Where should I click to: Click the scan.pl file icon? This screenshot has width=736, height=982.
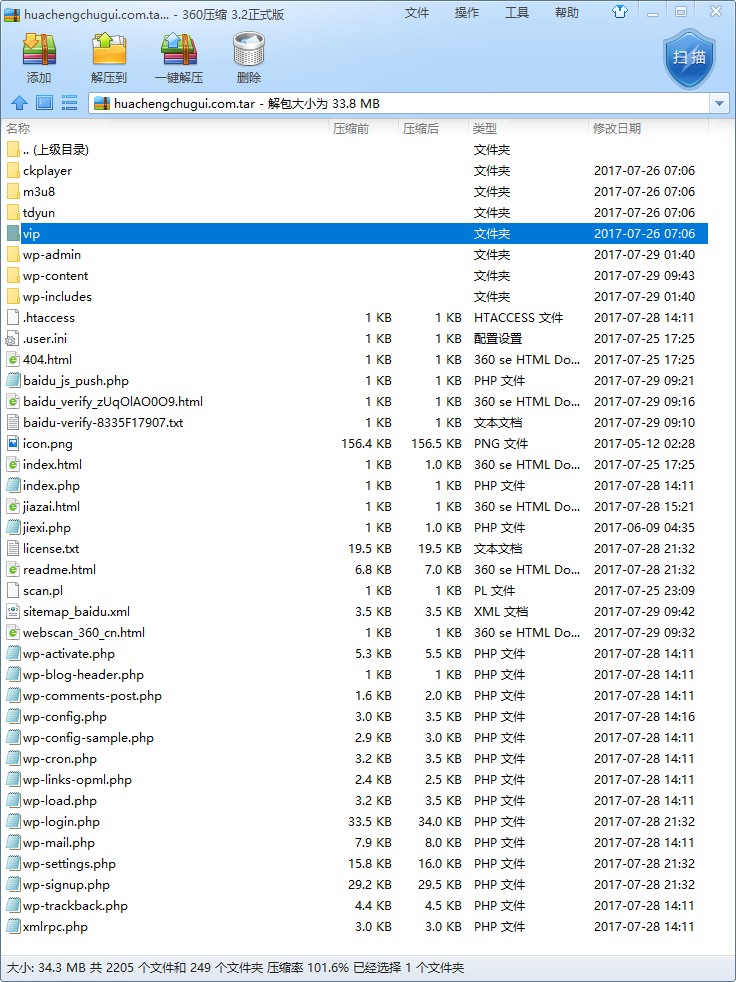coord(13,591)
